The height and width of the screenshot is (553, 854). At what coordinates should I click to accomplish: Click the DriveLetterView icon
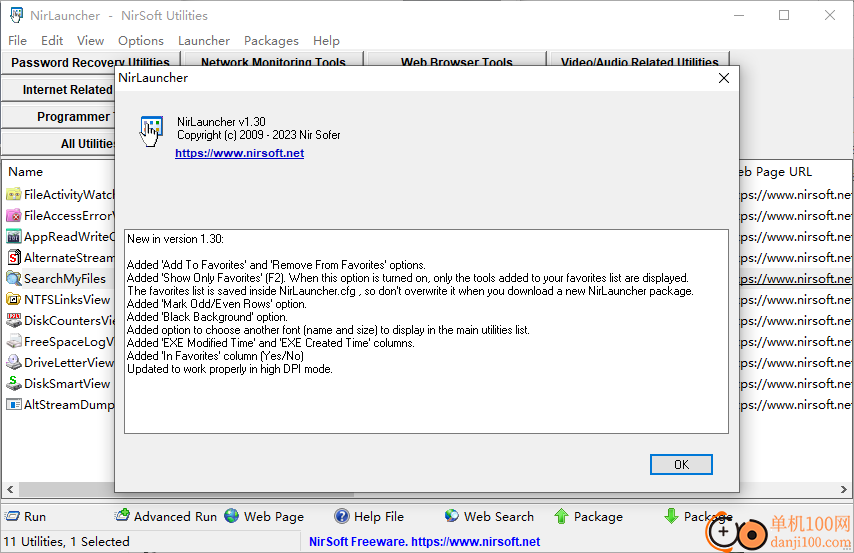point(14,362)
